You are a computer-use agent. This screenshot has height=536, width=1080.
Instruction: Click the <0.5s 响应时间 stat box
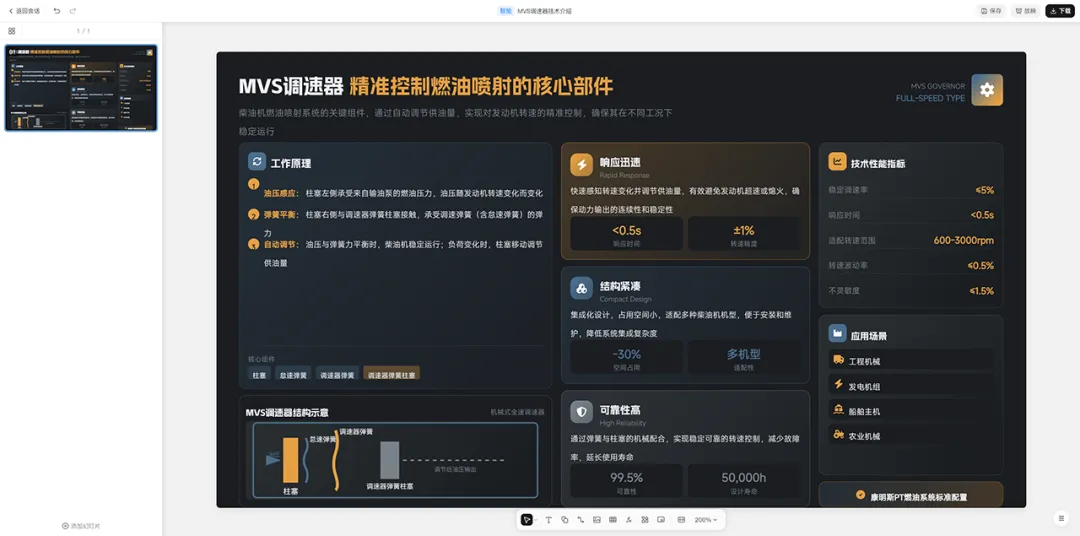(627, 234)
